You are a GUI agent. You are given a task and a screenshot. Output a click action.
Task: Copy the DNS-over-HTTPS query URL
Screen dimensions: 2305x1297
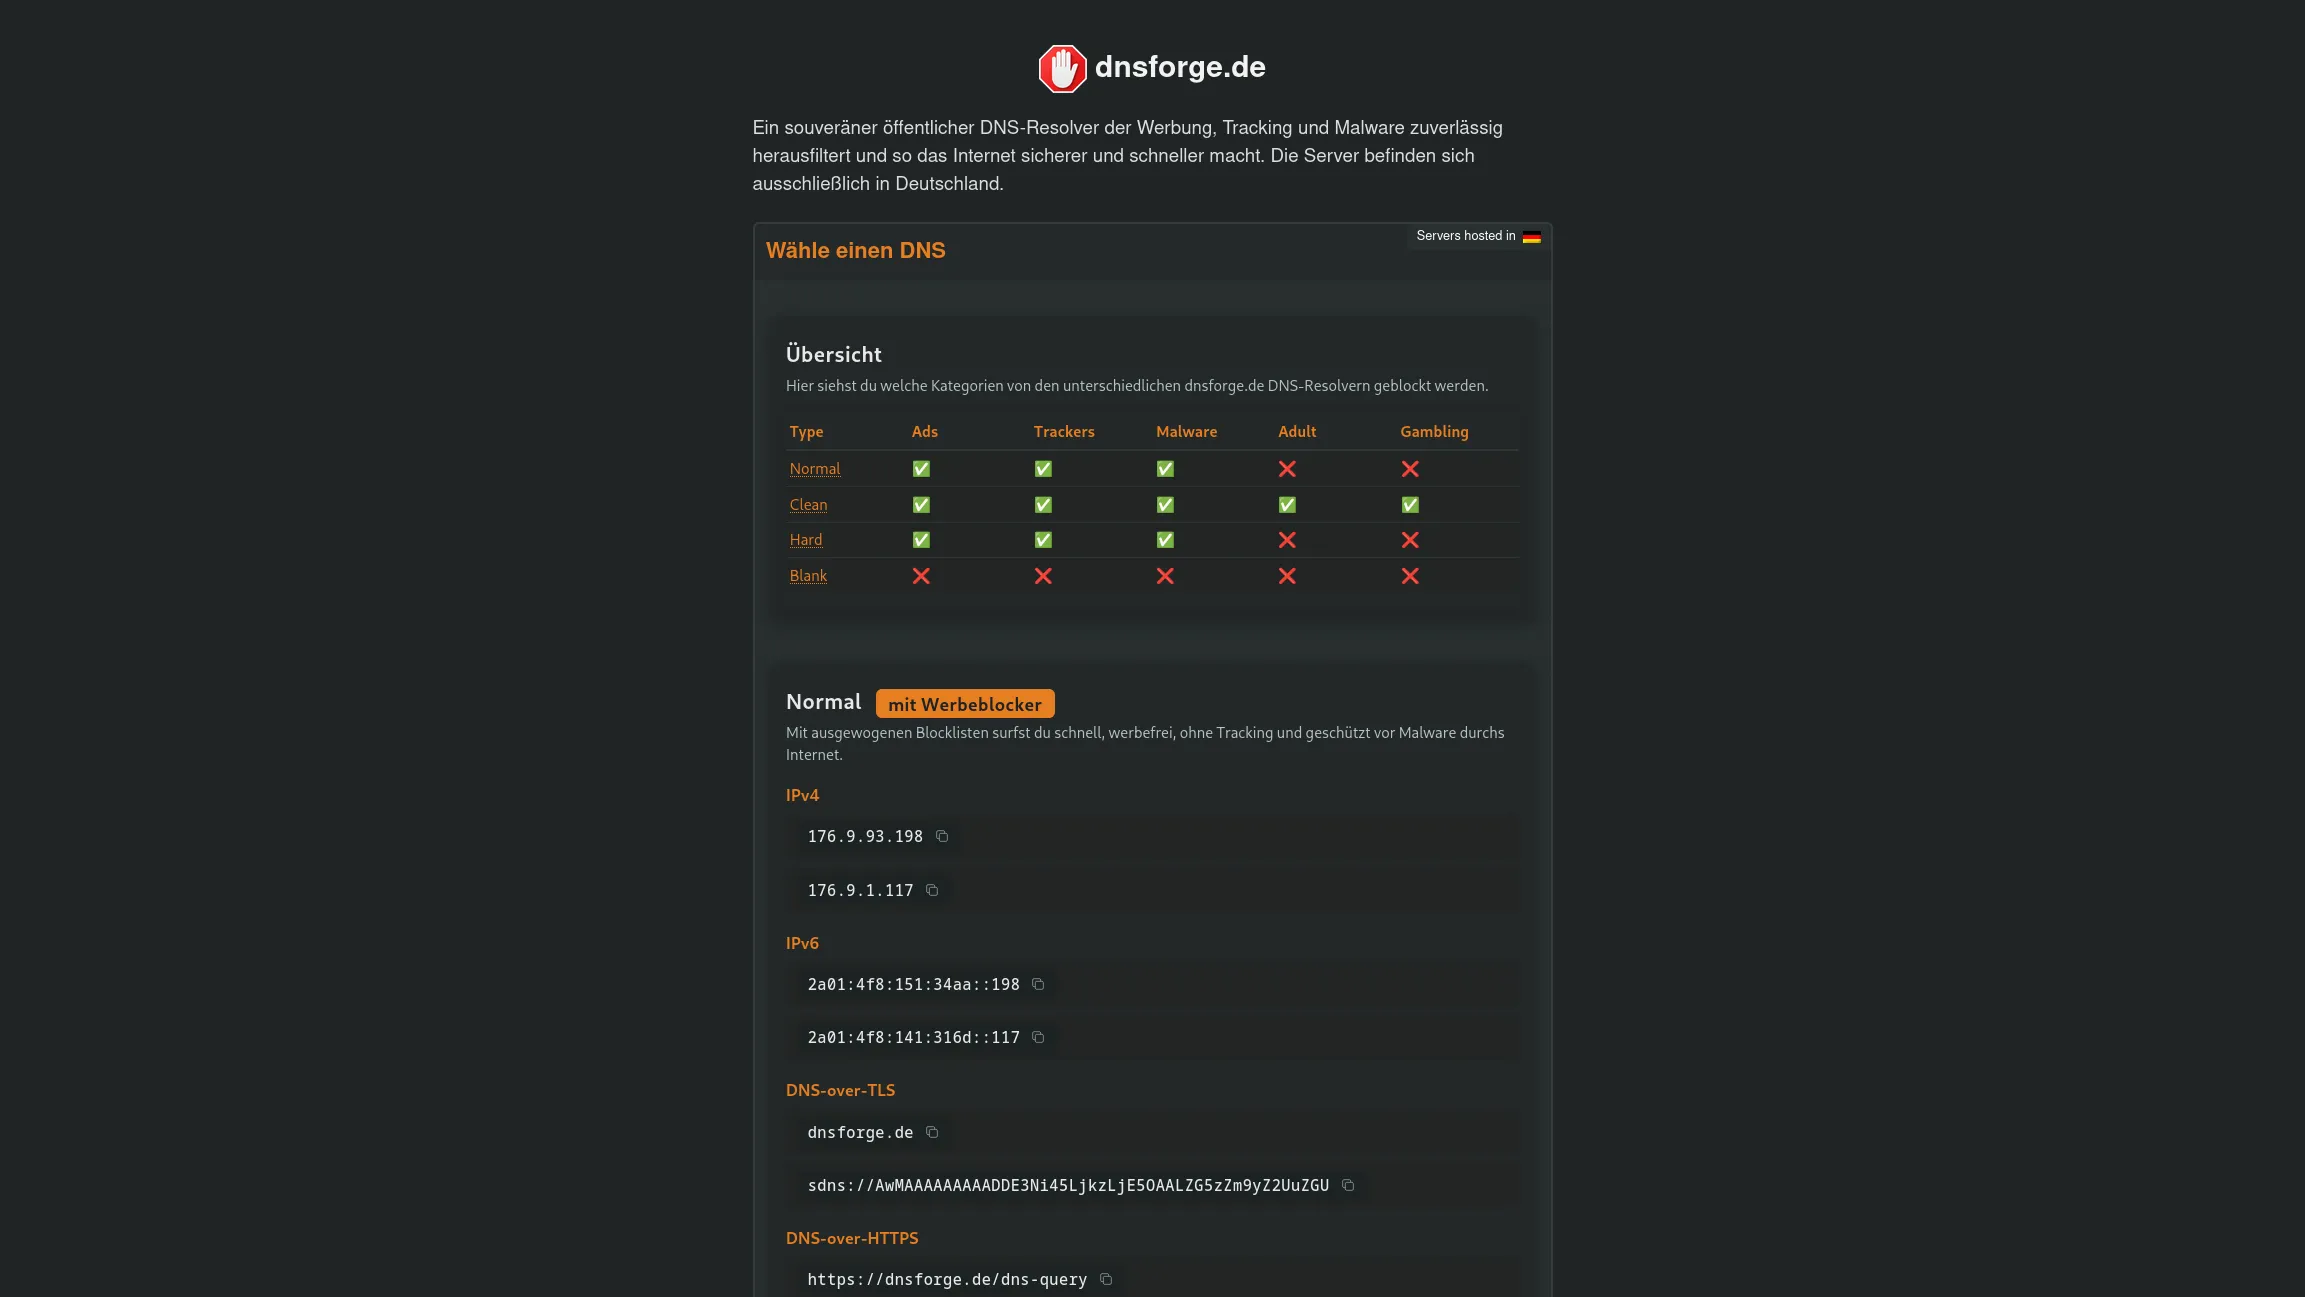1105,1279
